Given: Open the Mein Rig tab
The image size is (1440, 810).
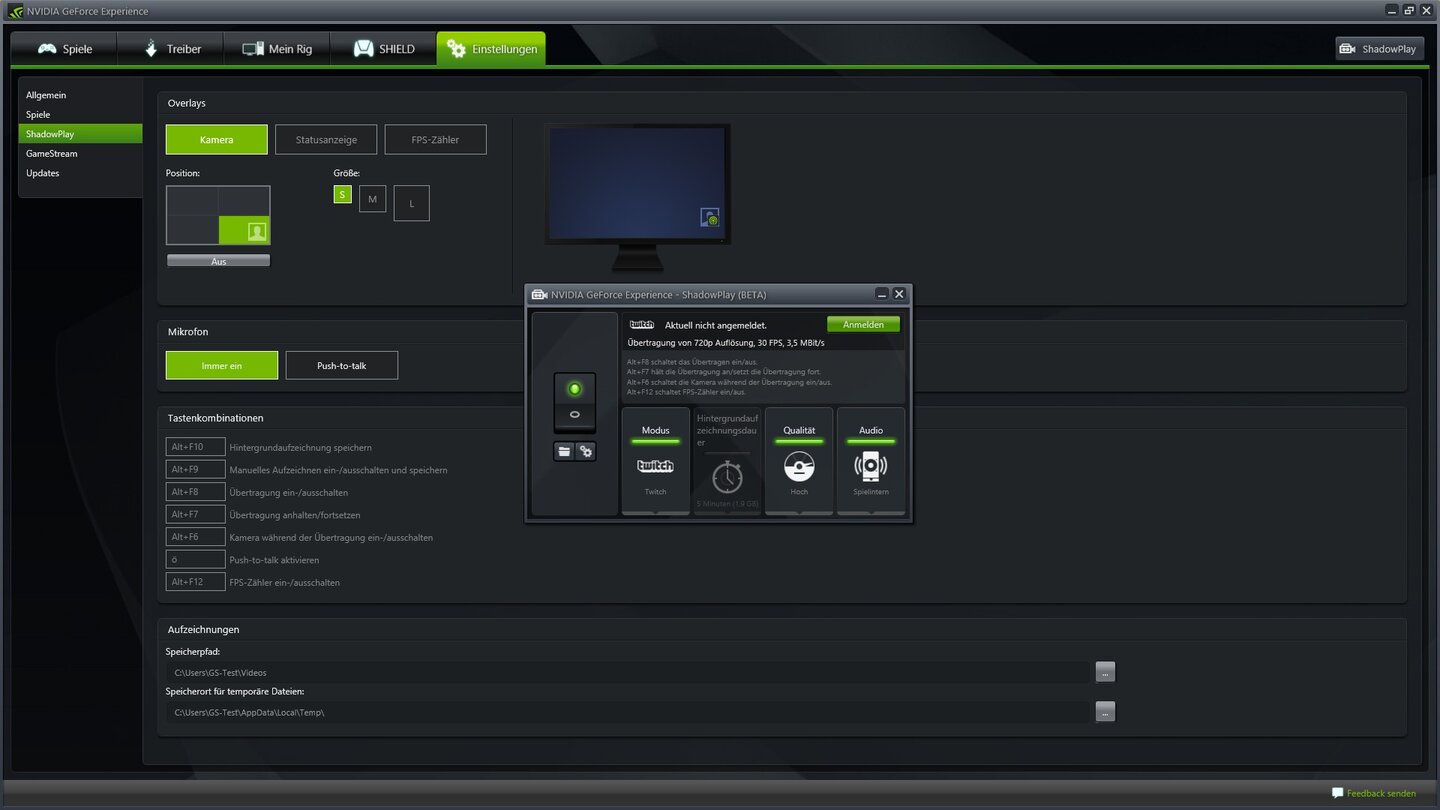Looking at the screenshot, I should 276,49.
